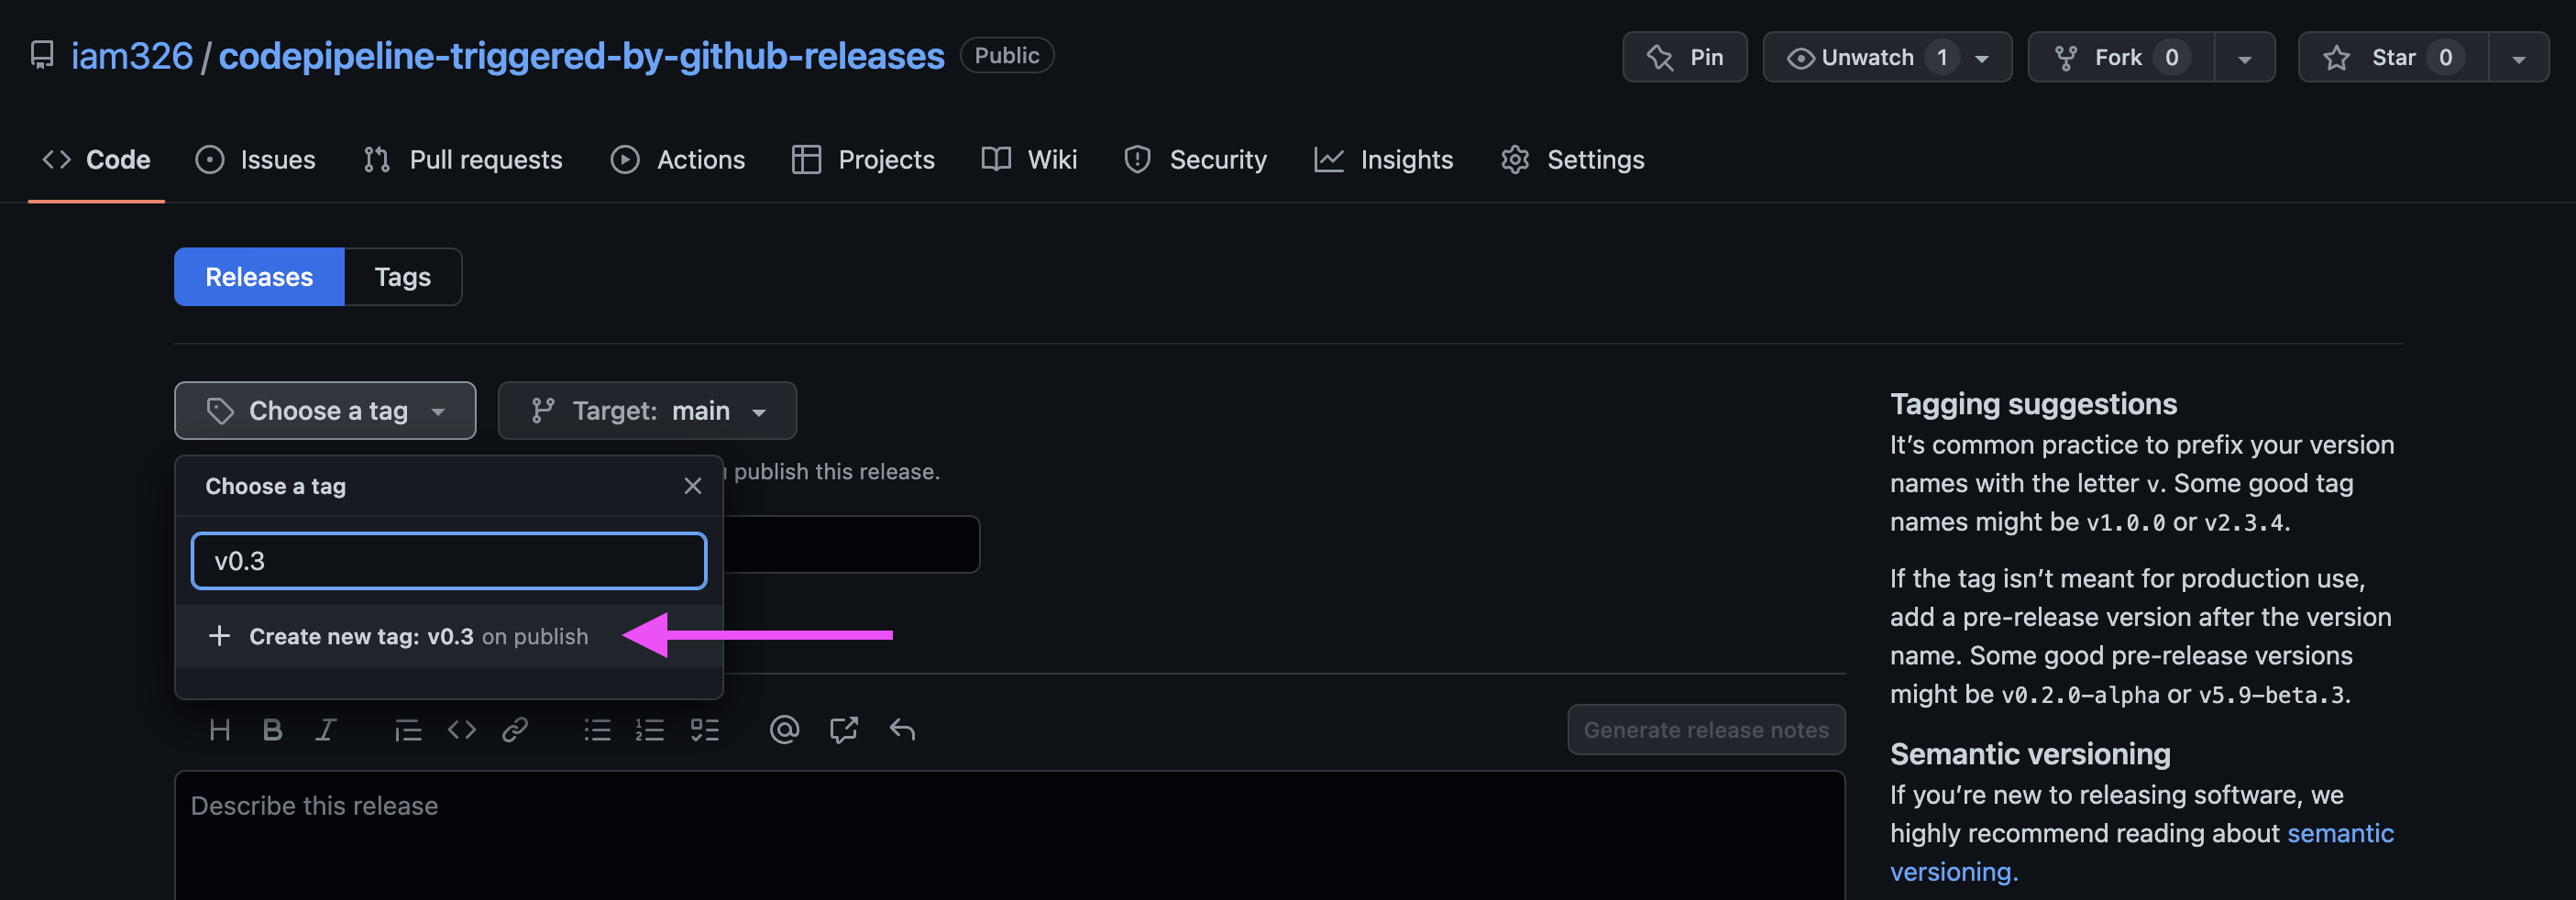Open the Actions tab
This screenshot has height=900, width=2576.
[x=678, y=159]
